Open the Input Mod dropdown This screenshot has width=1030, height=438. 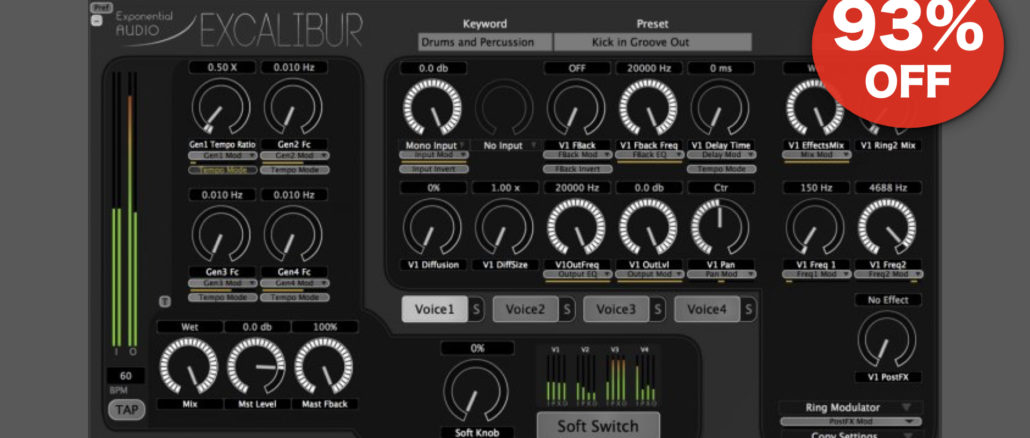434,154
